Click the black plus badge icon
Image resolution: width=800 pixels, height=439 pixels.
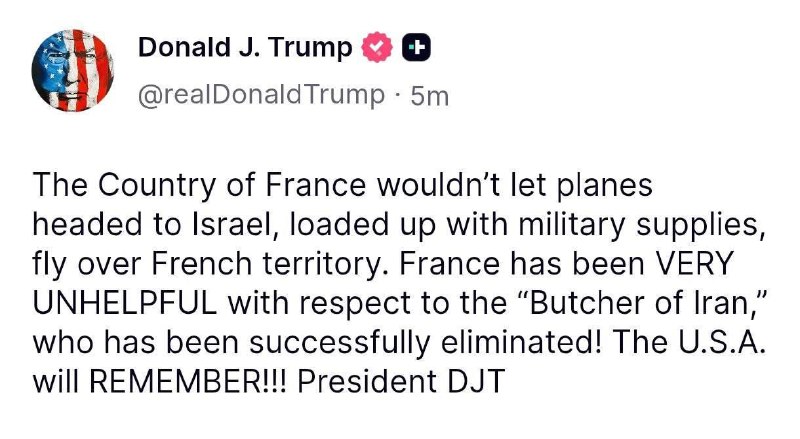pos(415,48)
